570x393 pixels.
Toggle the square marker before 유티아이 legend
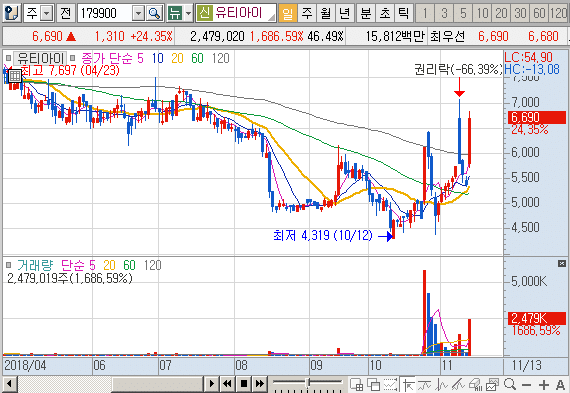8,58
